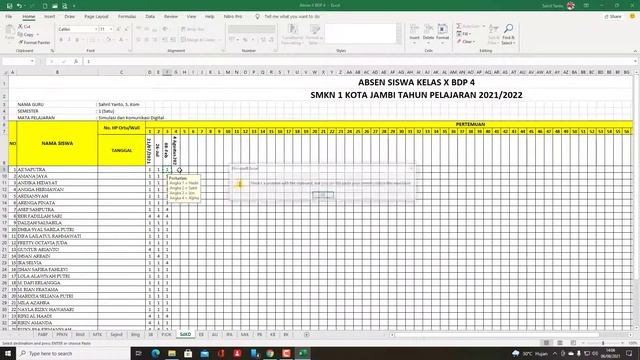640x360 pixels.
Task: Click in the formula bar input
Action: click(359, 61)
